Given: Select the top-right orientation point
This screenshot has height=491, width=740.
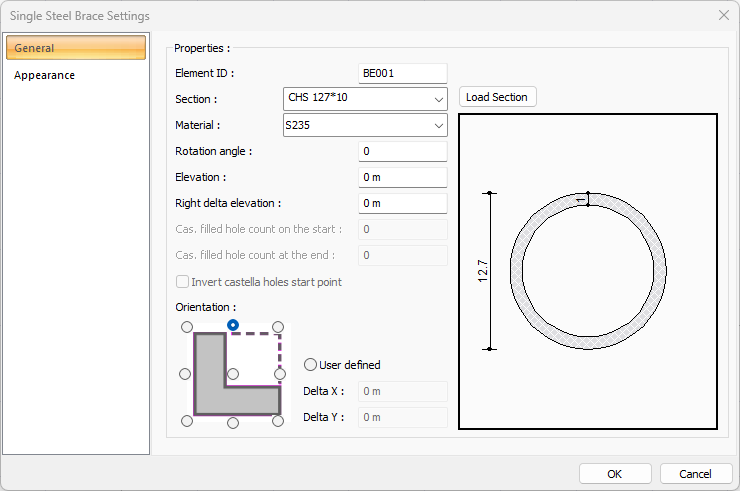Looking at the screenshot, I should (279, 327).
